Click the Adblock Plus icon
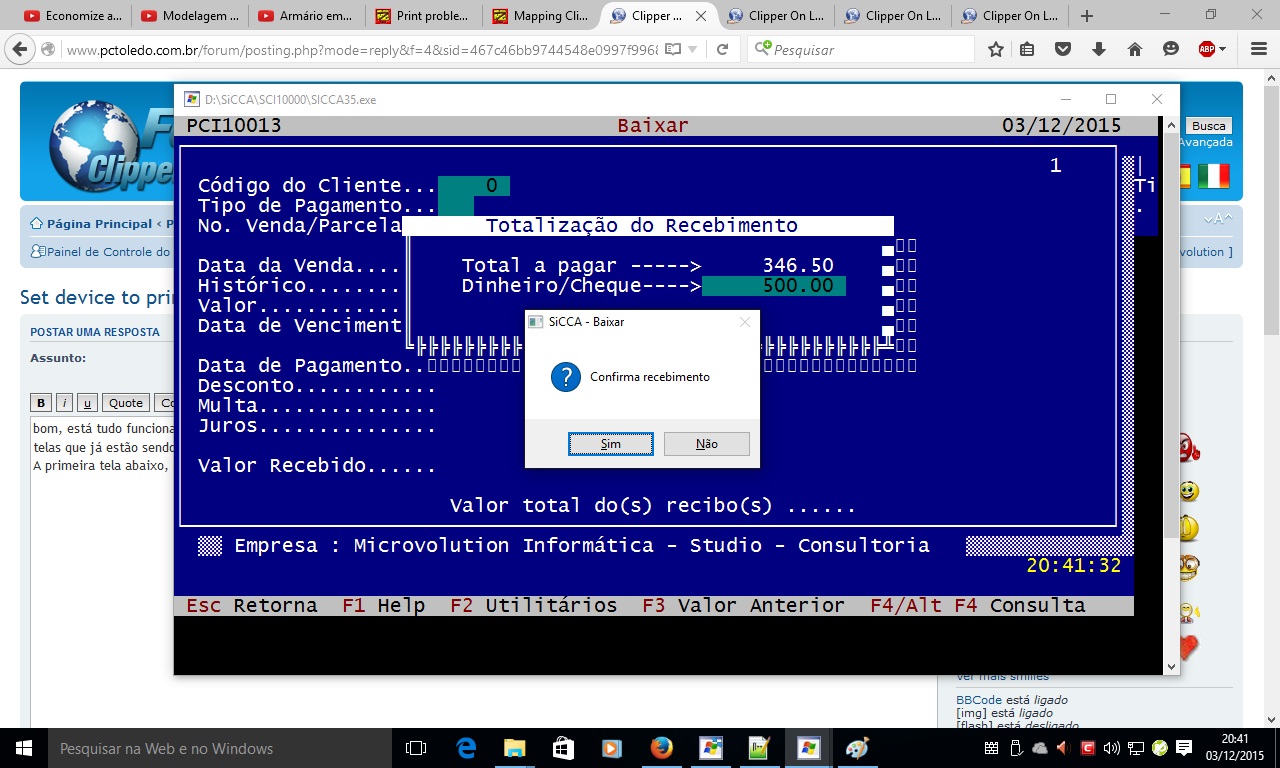 [1205, 49]
